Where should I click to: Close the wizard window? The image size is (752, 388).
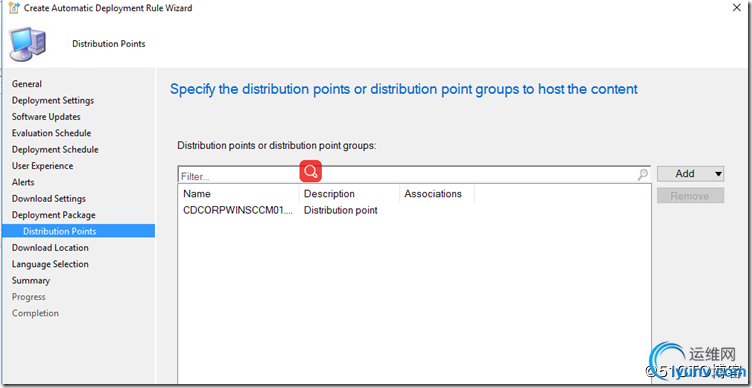click(736, 7)
